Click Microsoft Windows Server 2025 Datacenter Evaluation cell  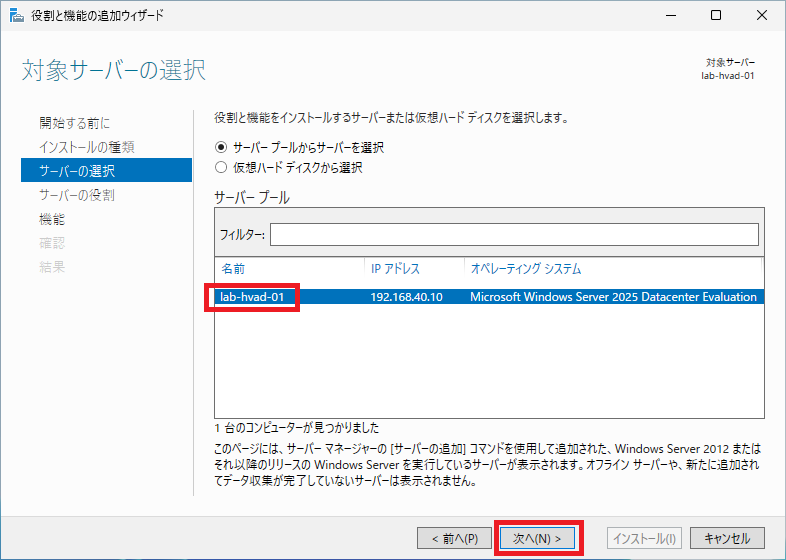point(613,297)
